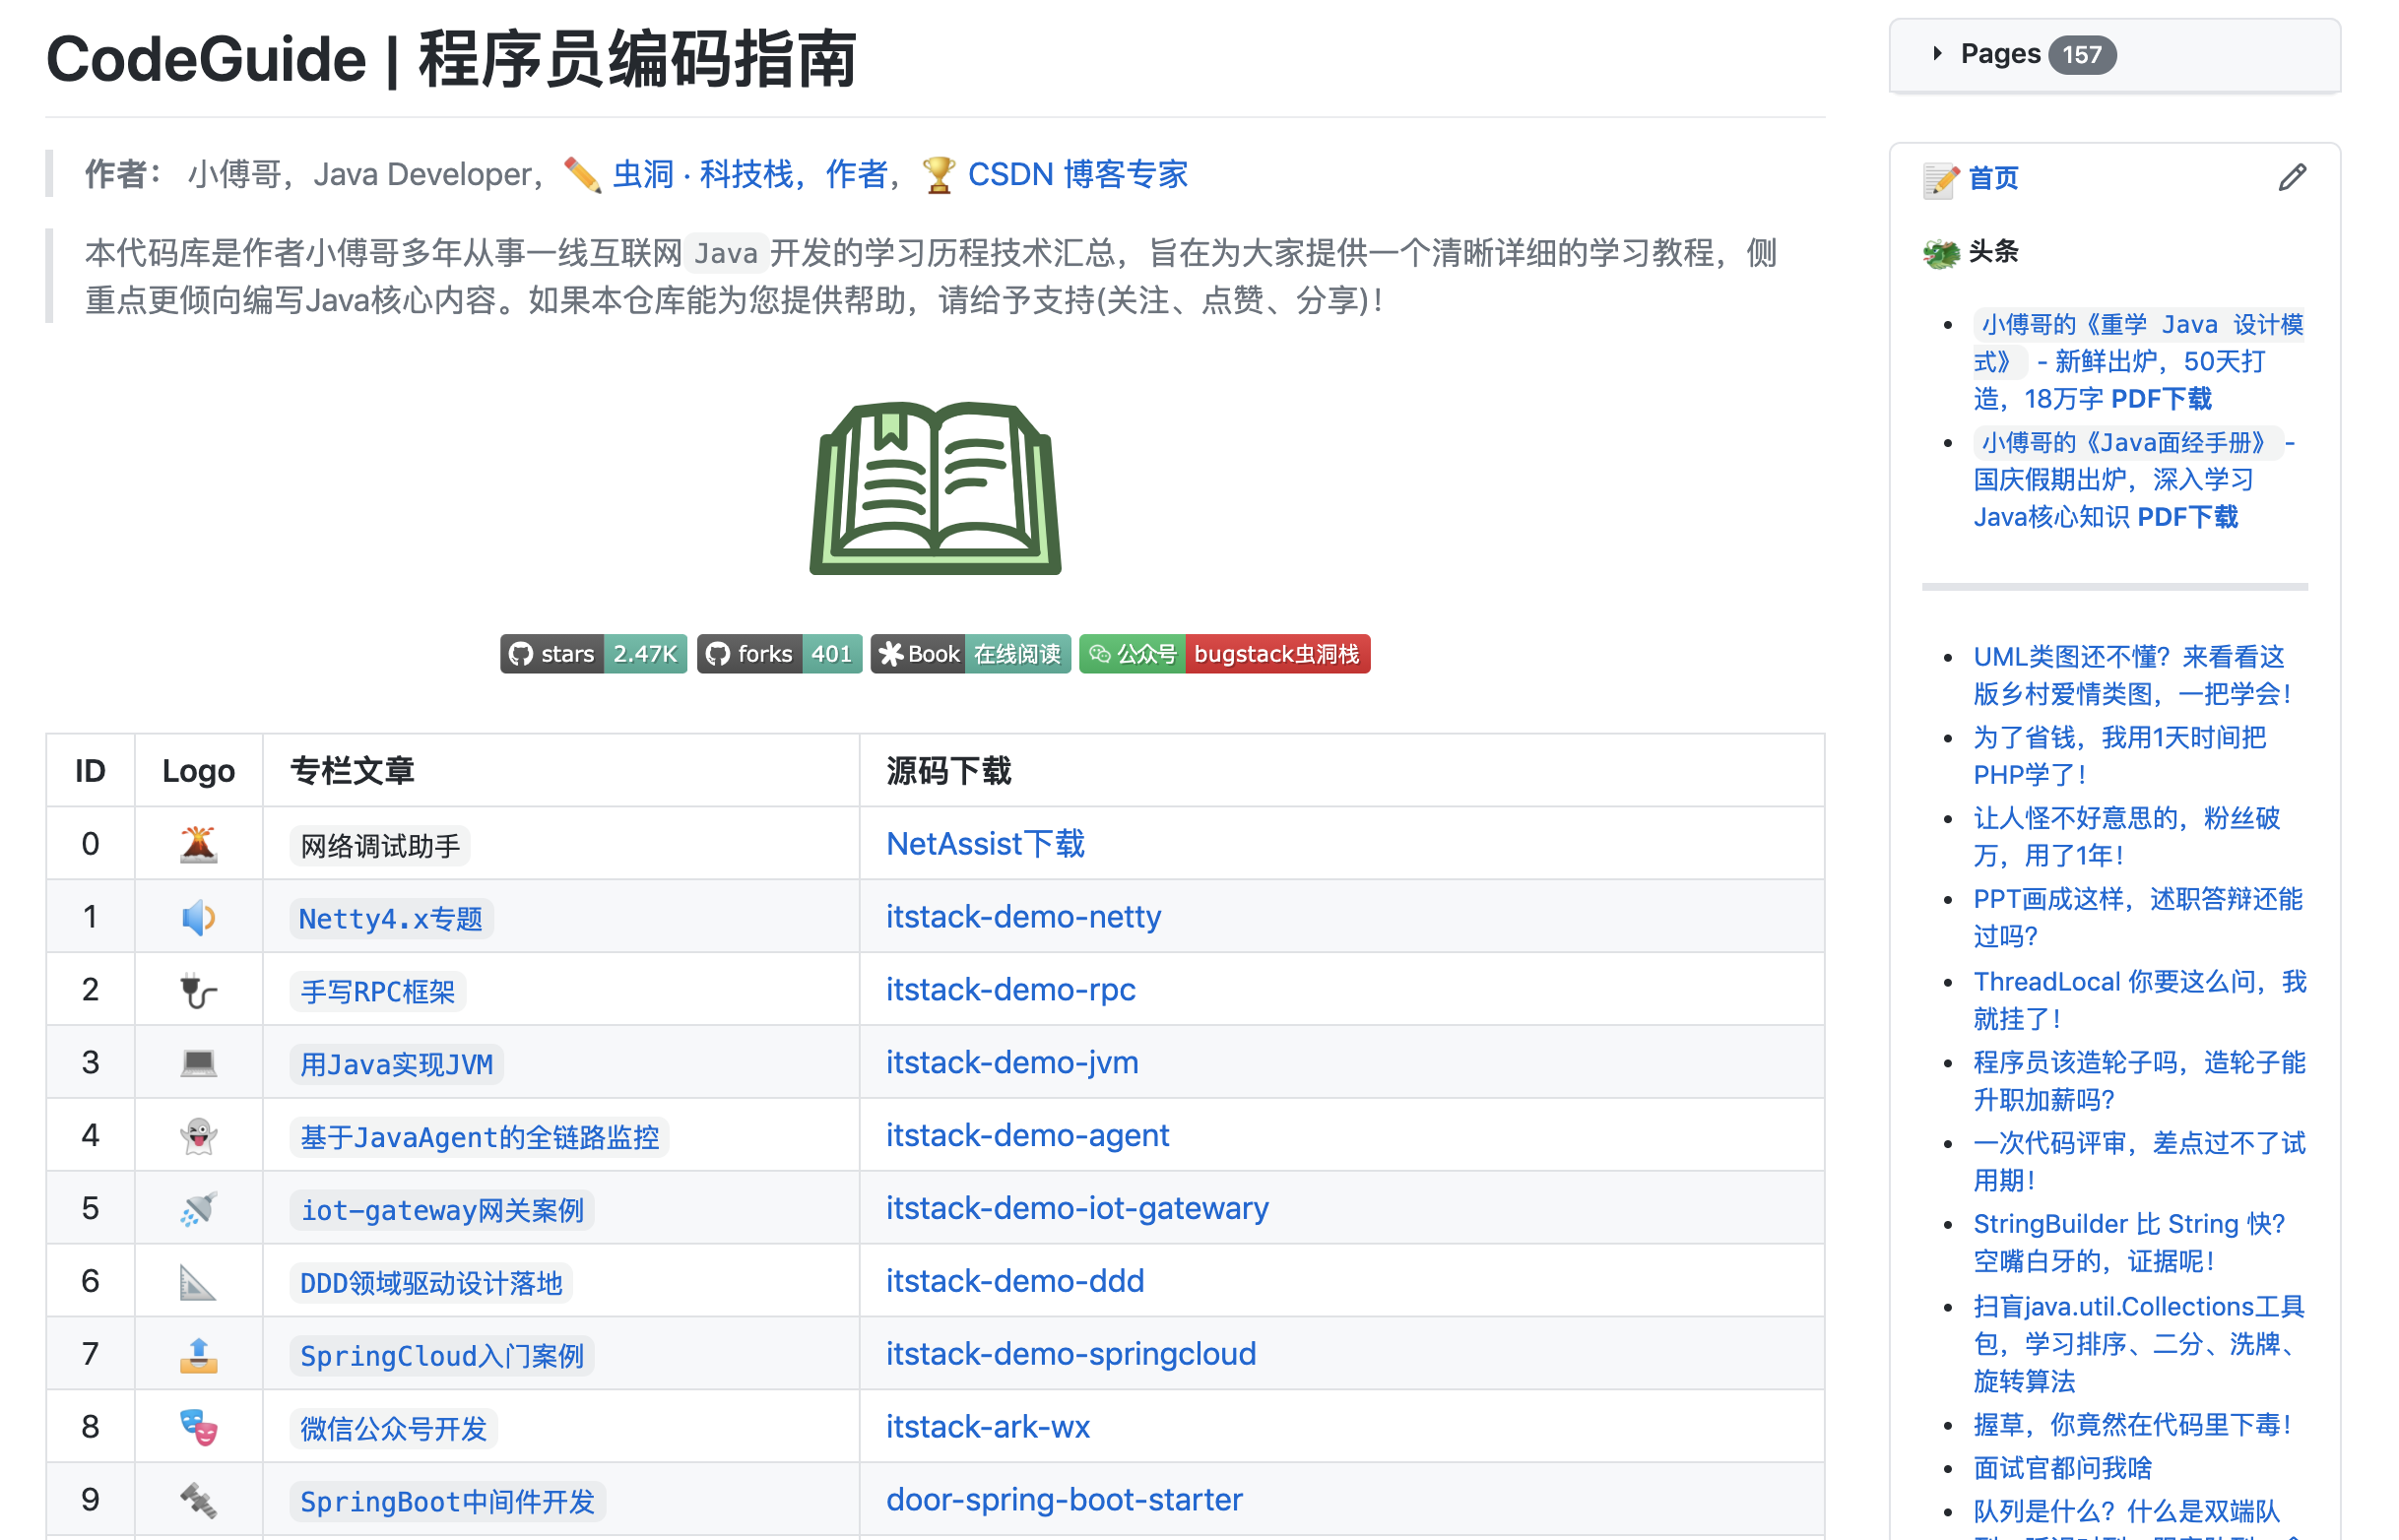The width and height of the screenshot is (2399, 1540).
Task: Open the GitHub stars 2.47K badge
Action: [593, 654]
